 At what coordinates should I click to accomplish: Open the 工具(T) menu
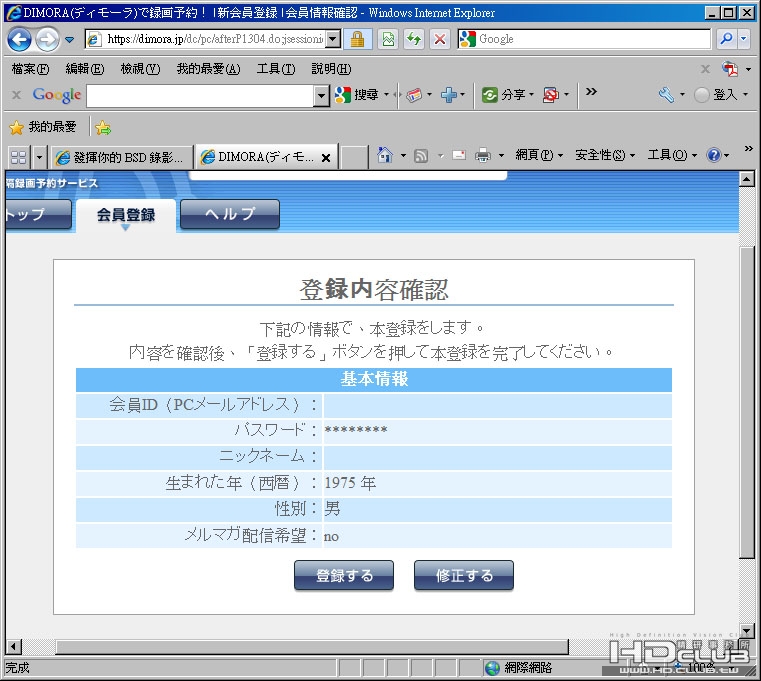(x=276, y=69)
